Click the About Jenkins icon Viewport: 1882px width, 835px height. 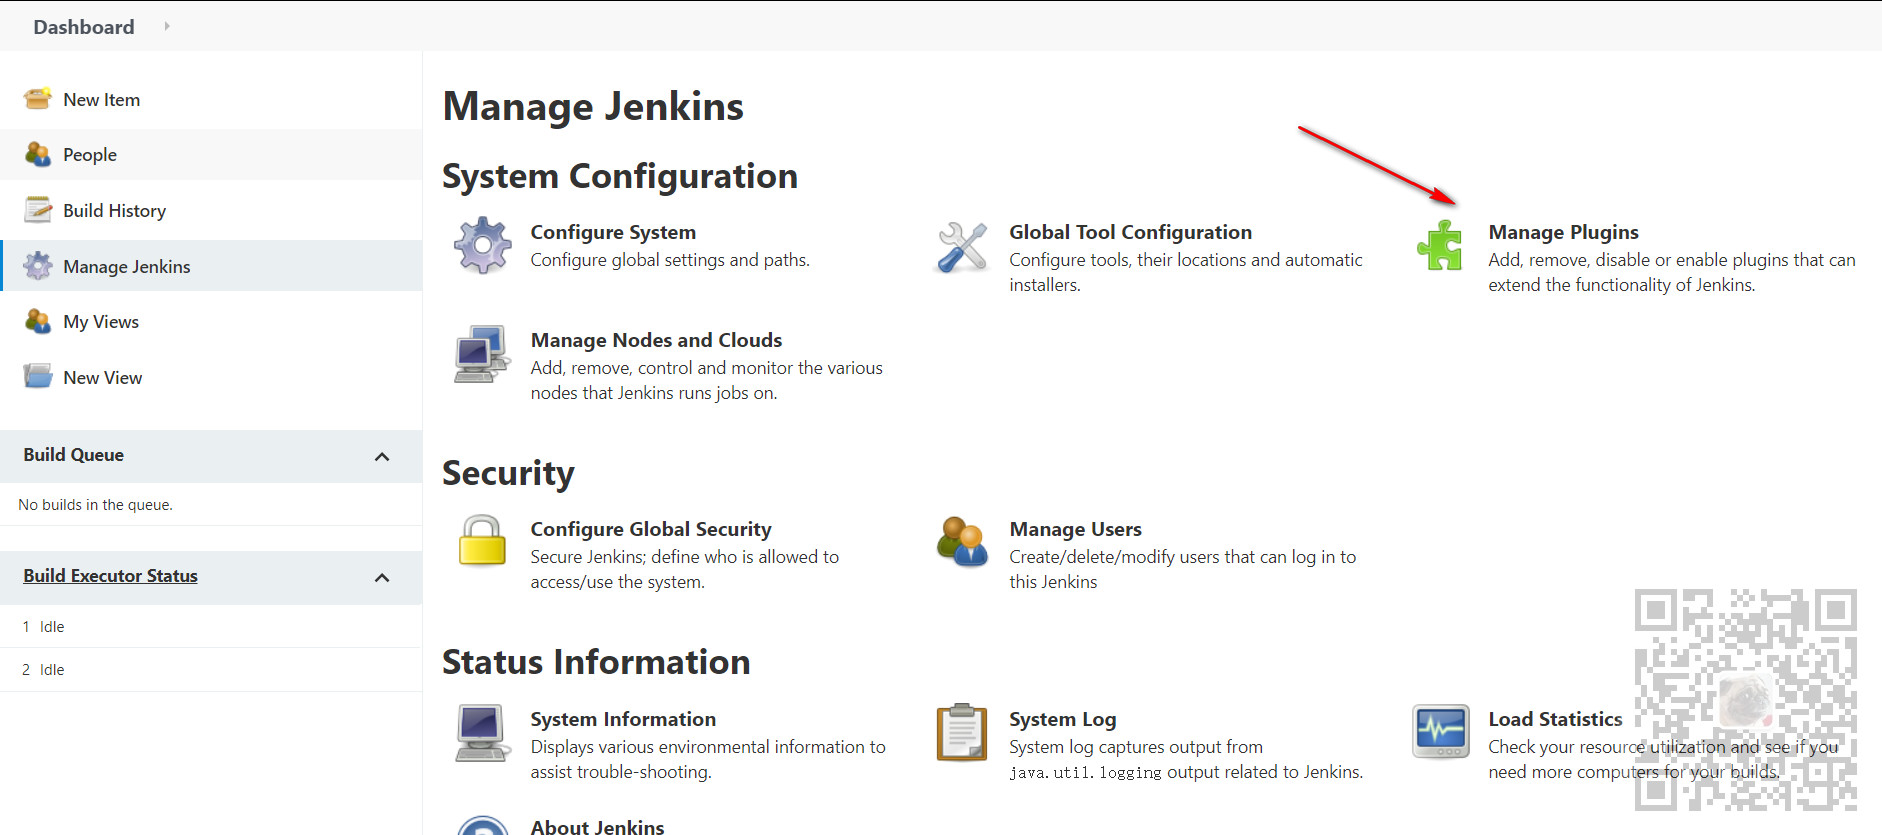click(x=483, y=826)
